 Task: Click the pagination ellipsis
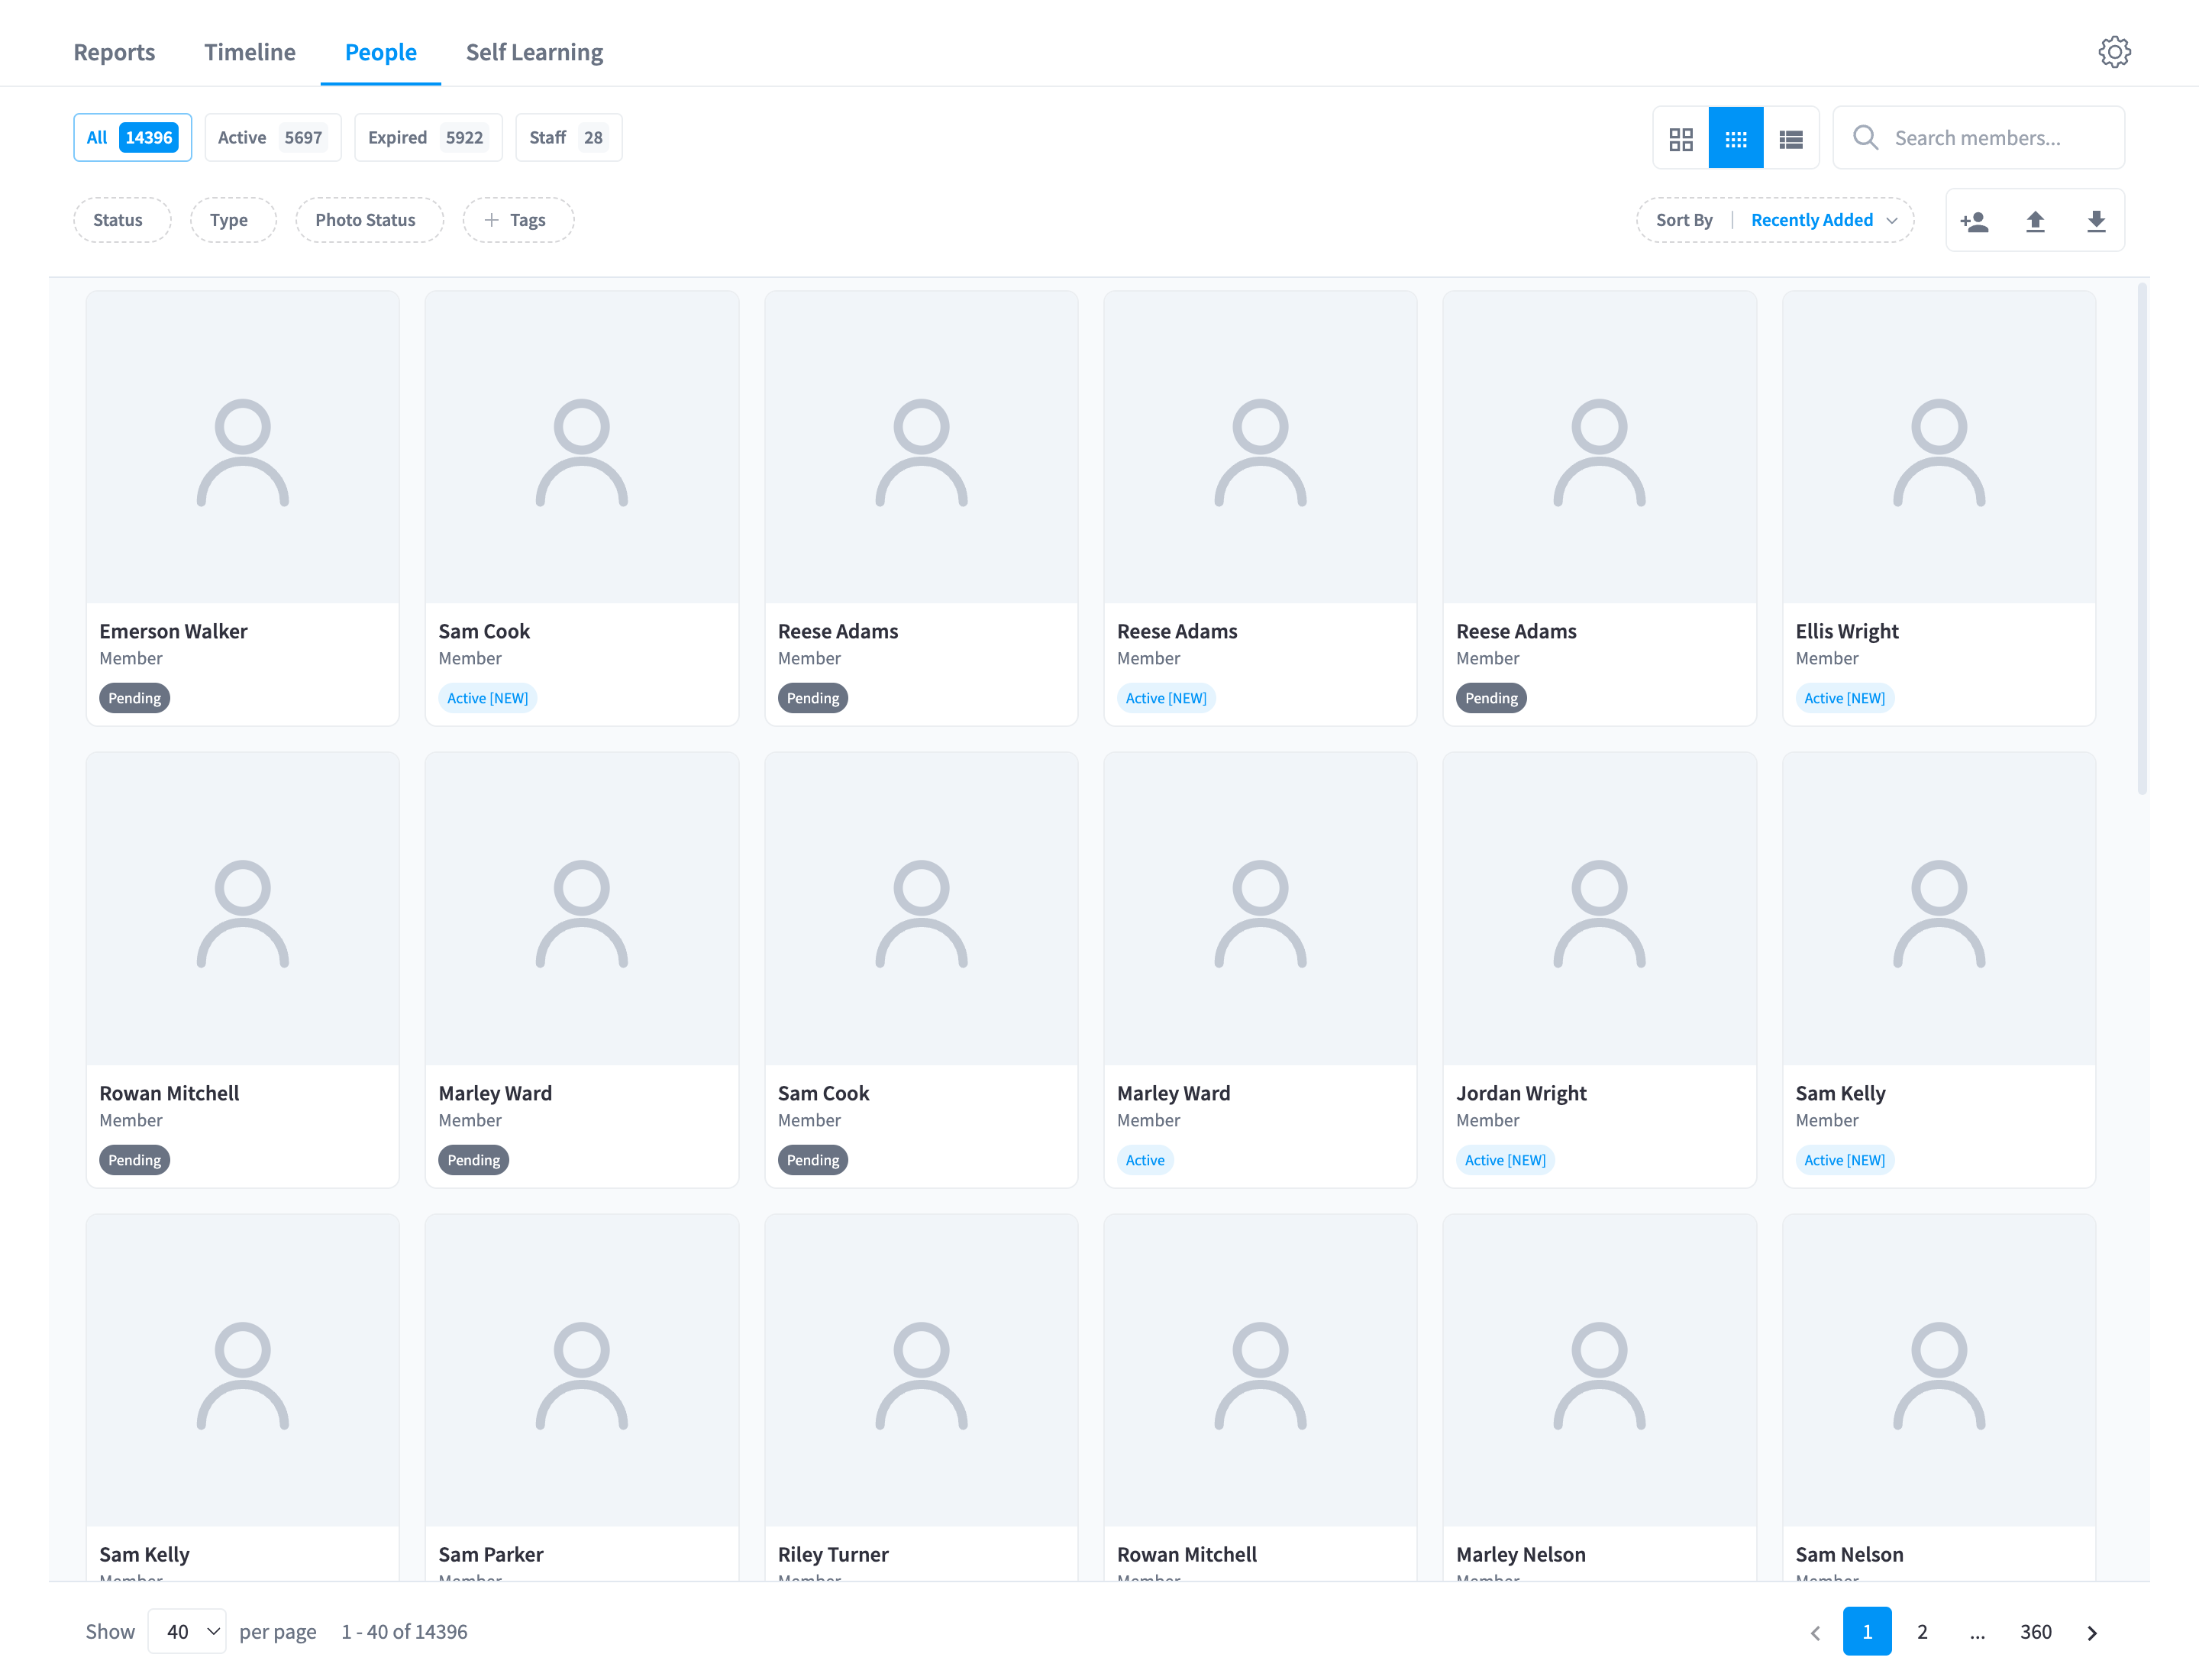pyautogui.click(x=1977, y=1632)
